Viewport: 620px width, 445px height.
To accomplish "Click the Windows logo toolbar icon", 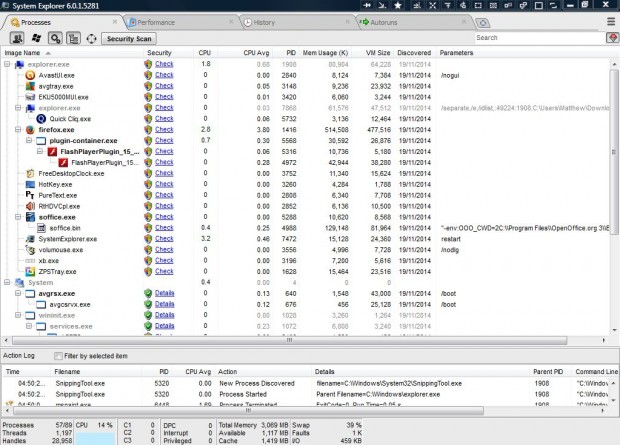I will pos(36,38).
